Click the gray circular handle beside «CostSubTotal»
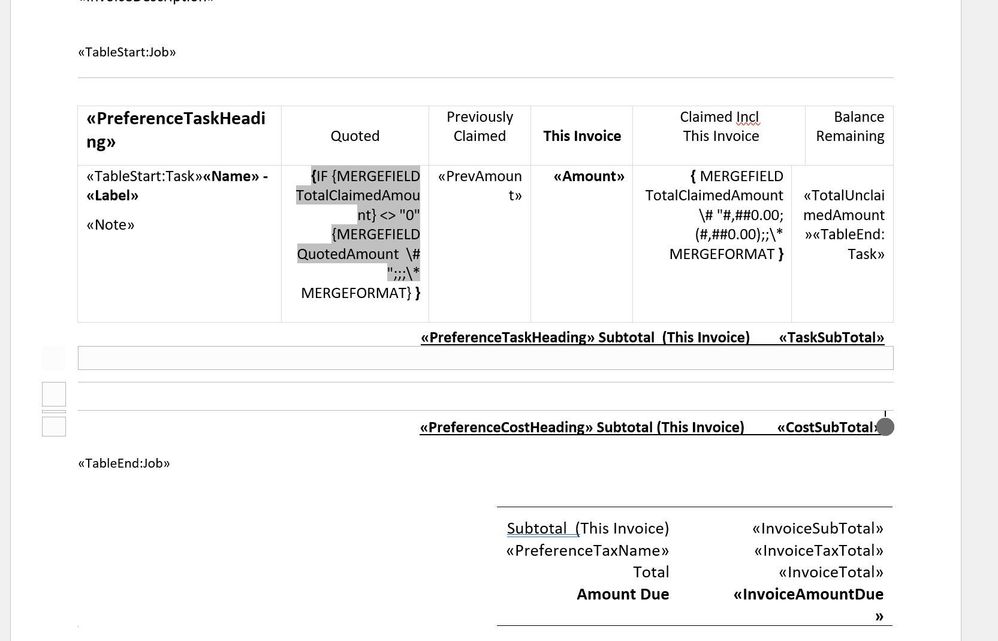Image resolution: width=998 pixels, height=641 pixels. (x=885, y=427)
